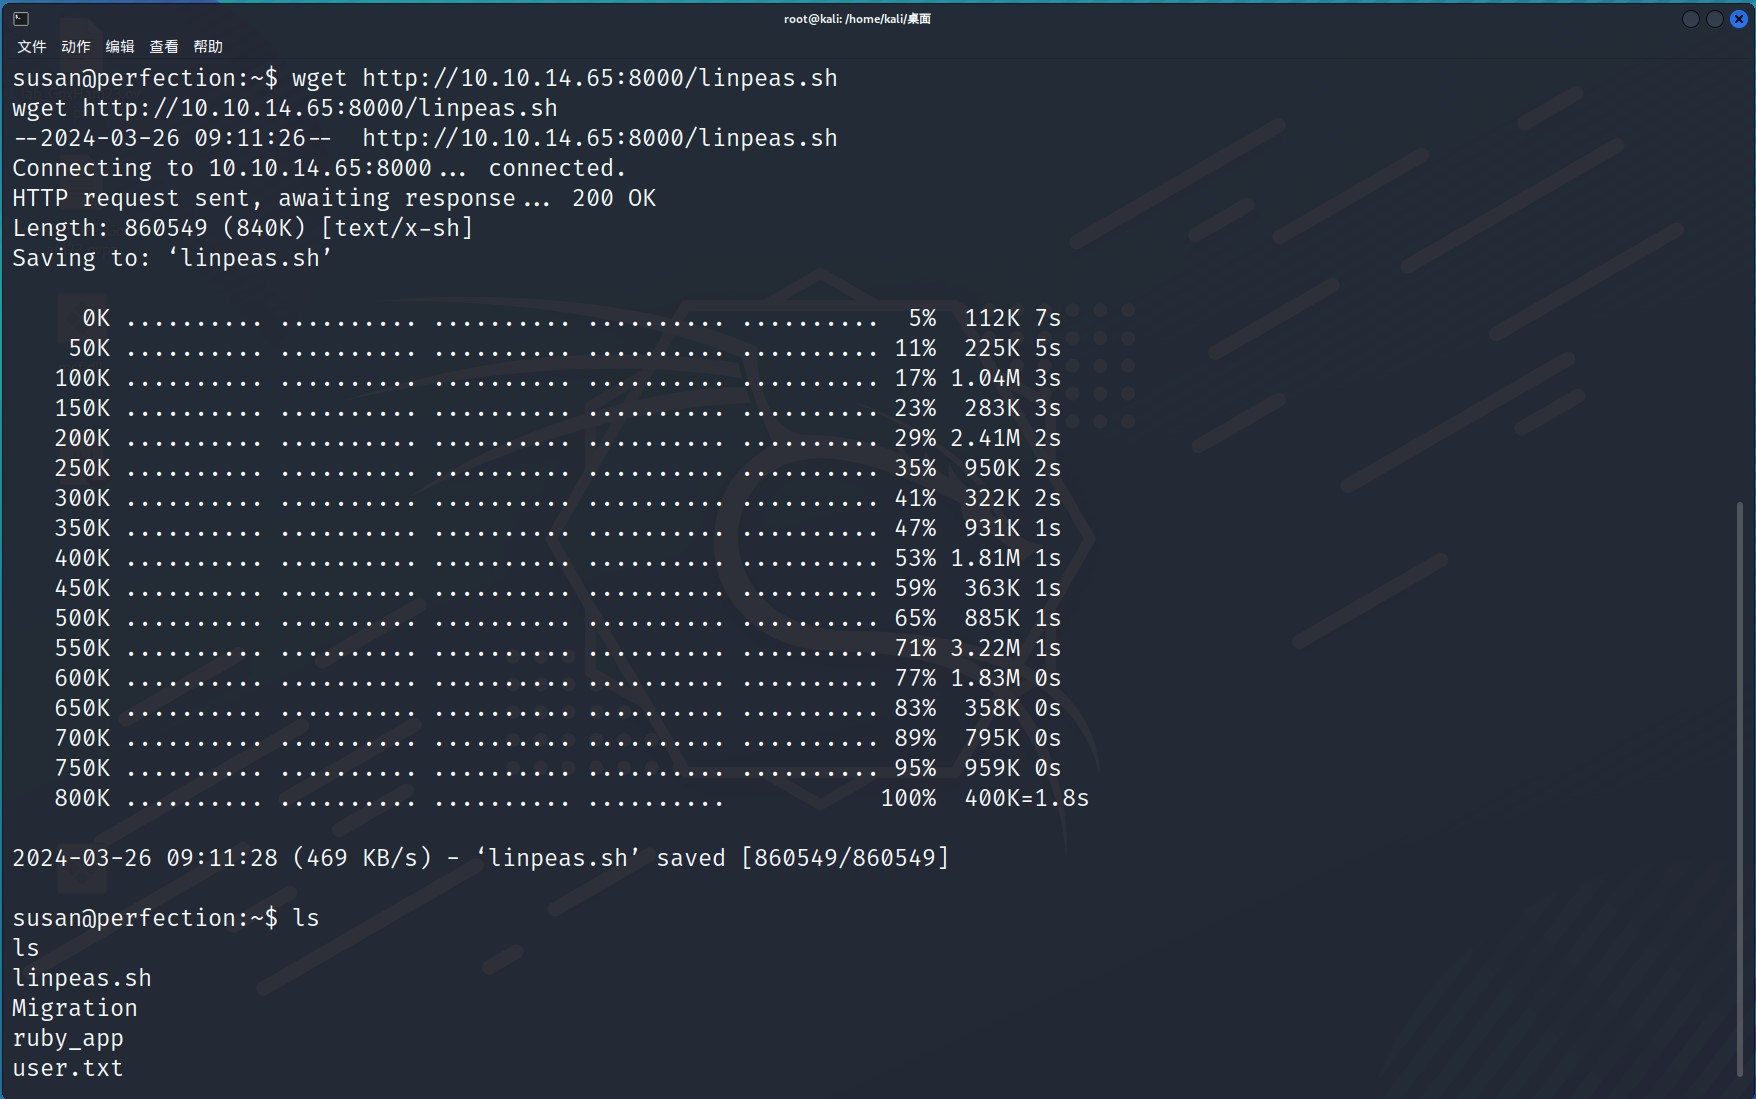The width and height of the screenshot is (1756, 1099).
Task: Click the first wget command prompt line
Action: coord(425,78)
